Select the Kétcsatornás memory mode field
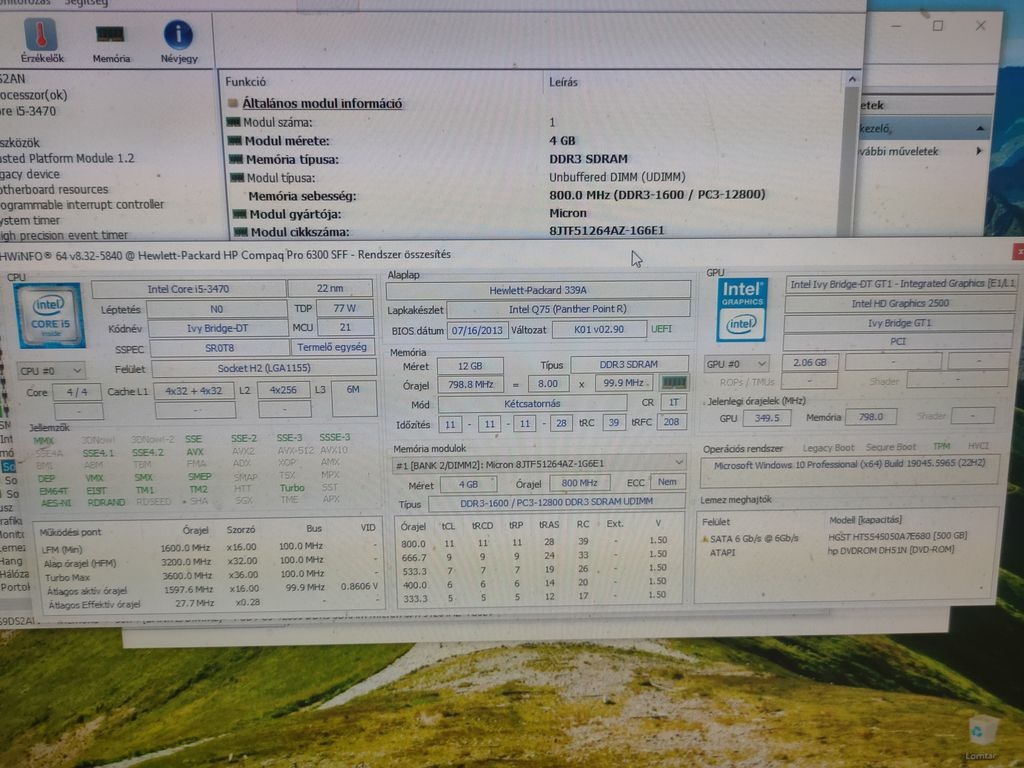This screenshot has height=768, width=1024. tap(532, 404)
